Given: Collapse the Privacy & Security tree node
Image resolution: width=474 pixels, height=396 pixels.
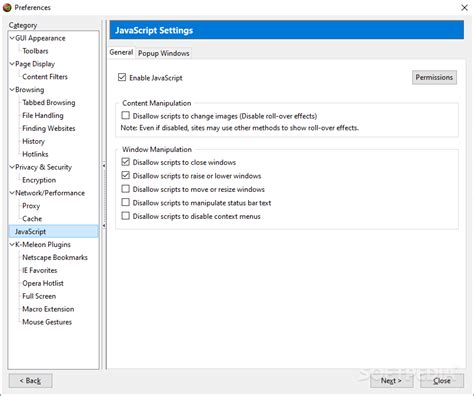Looking at the screenshot, I should coord(12,167).
